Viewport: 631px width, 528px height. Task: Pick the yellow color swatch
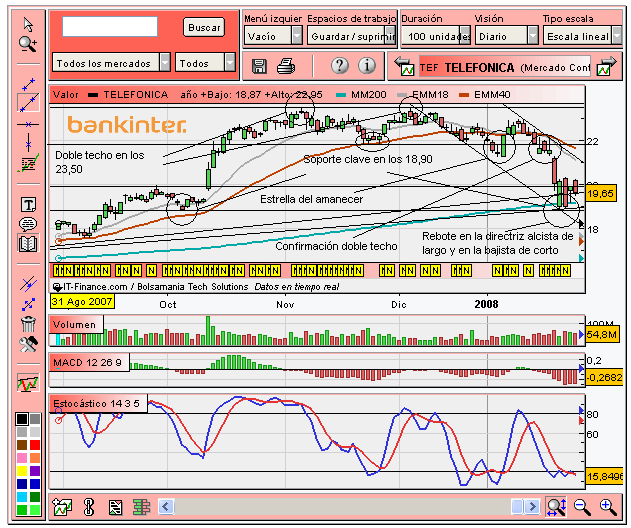[x=22, y=471]
